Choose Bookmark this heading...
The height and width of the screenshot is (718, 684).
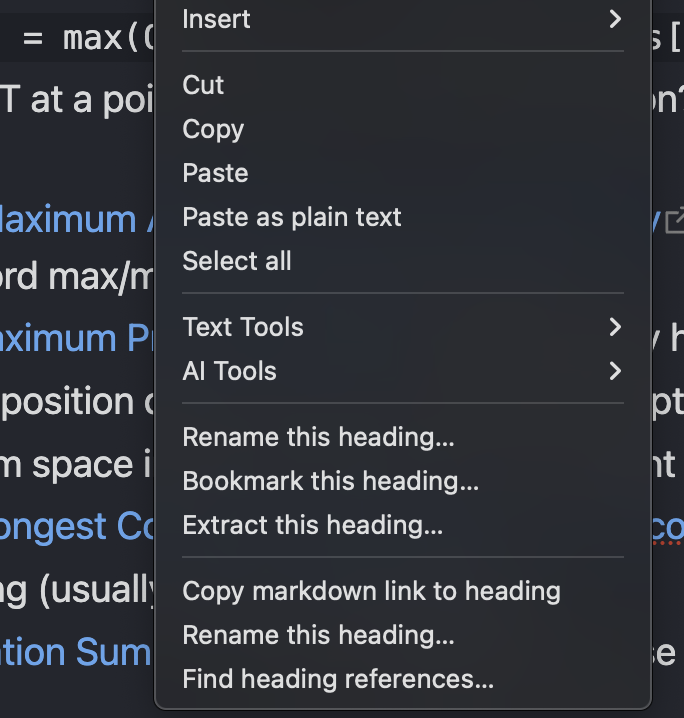click(x=403, y=481)
